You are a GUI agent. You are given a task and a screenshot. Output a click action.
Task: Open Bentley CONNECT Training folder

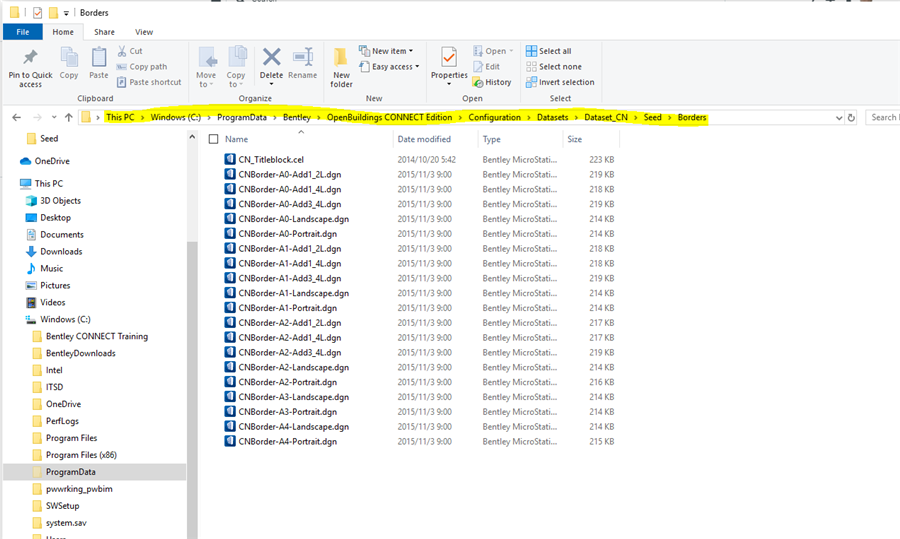coord(90,336)
